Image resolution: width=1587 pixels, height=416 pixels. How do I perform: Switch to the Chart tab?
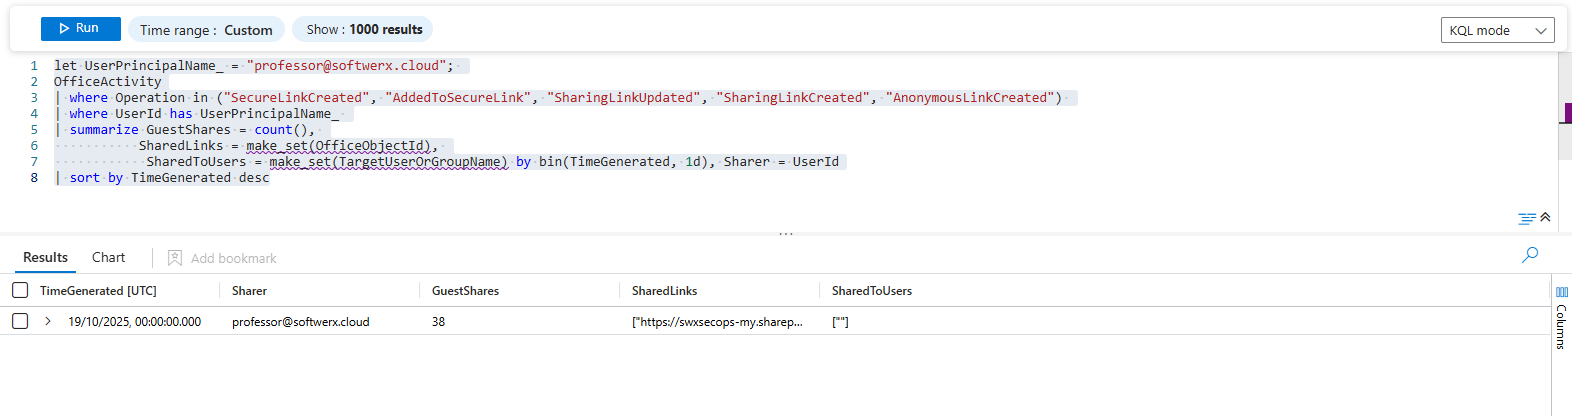point(108,258)
